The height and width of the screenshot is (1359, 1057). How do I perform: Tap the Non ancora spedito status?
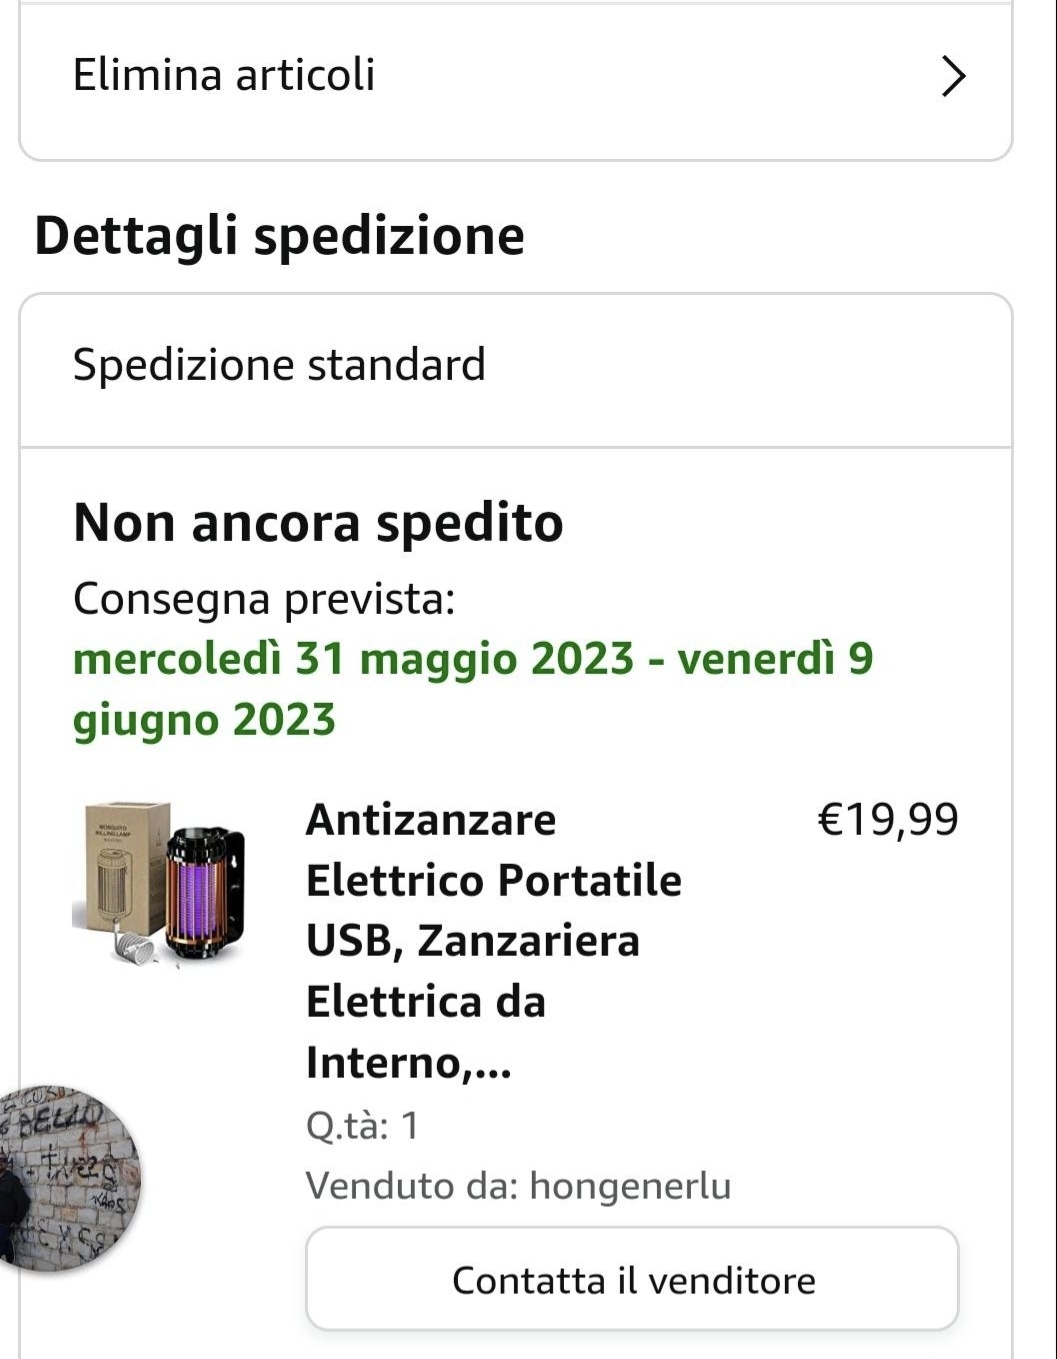coord(318,523)
